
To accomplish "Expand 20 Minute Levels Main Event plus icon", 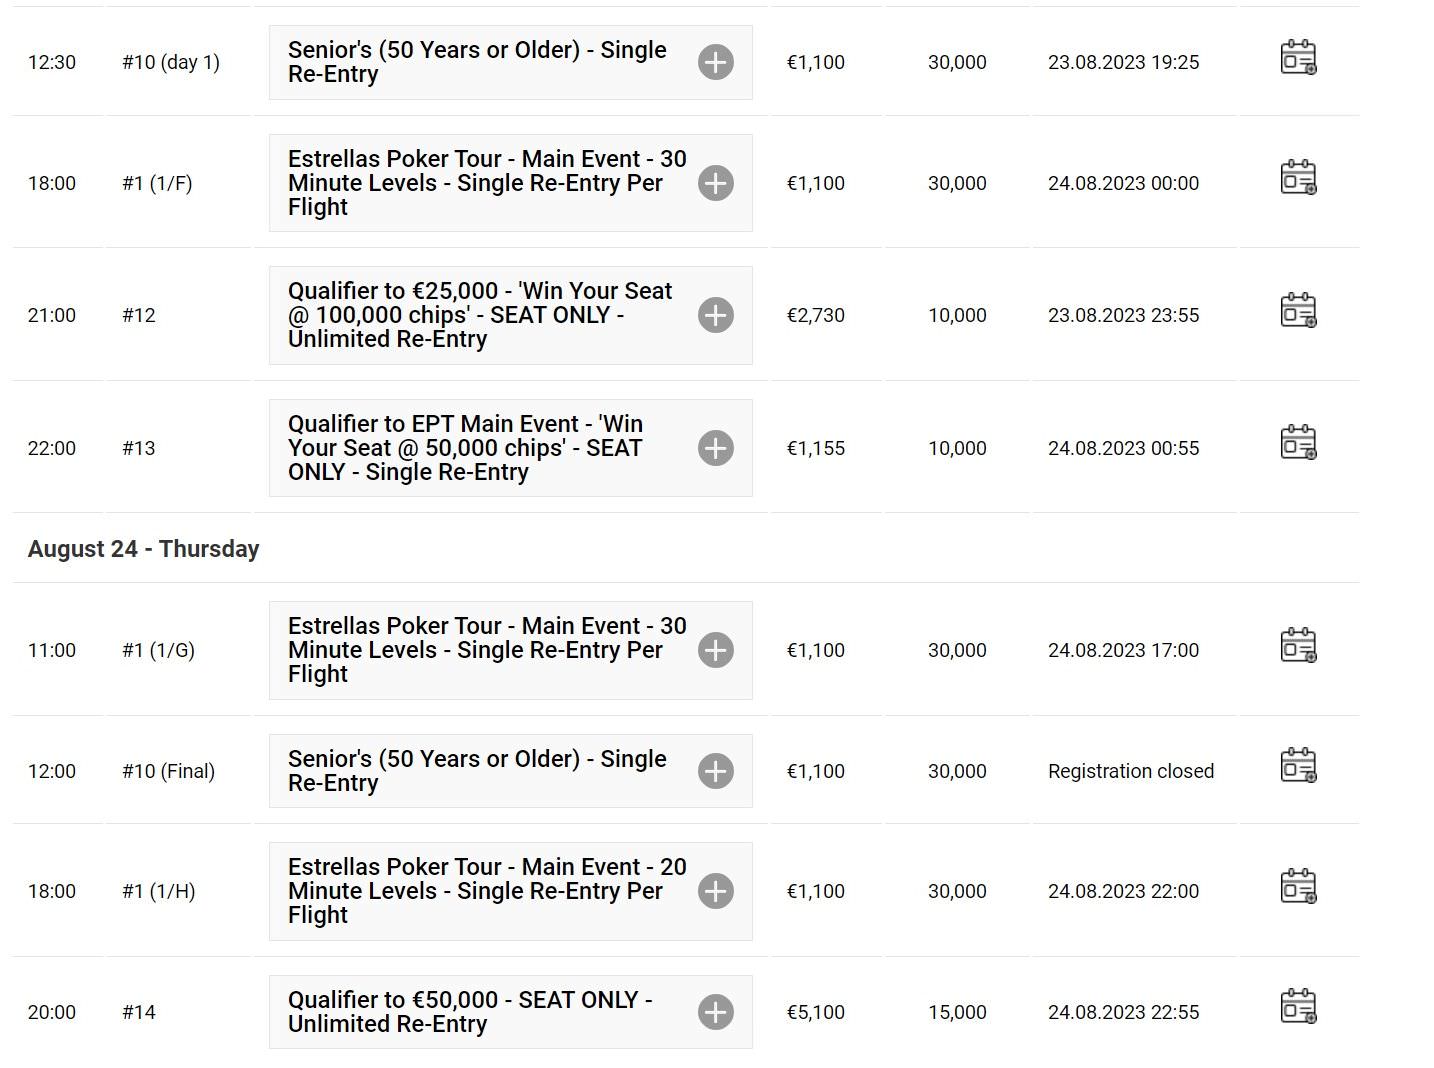I will coord(716,891).
